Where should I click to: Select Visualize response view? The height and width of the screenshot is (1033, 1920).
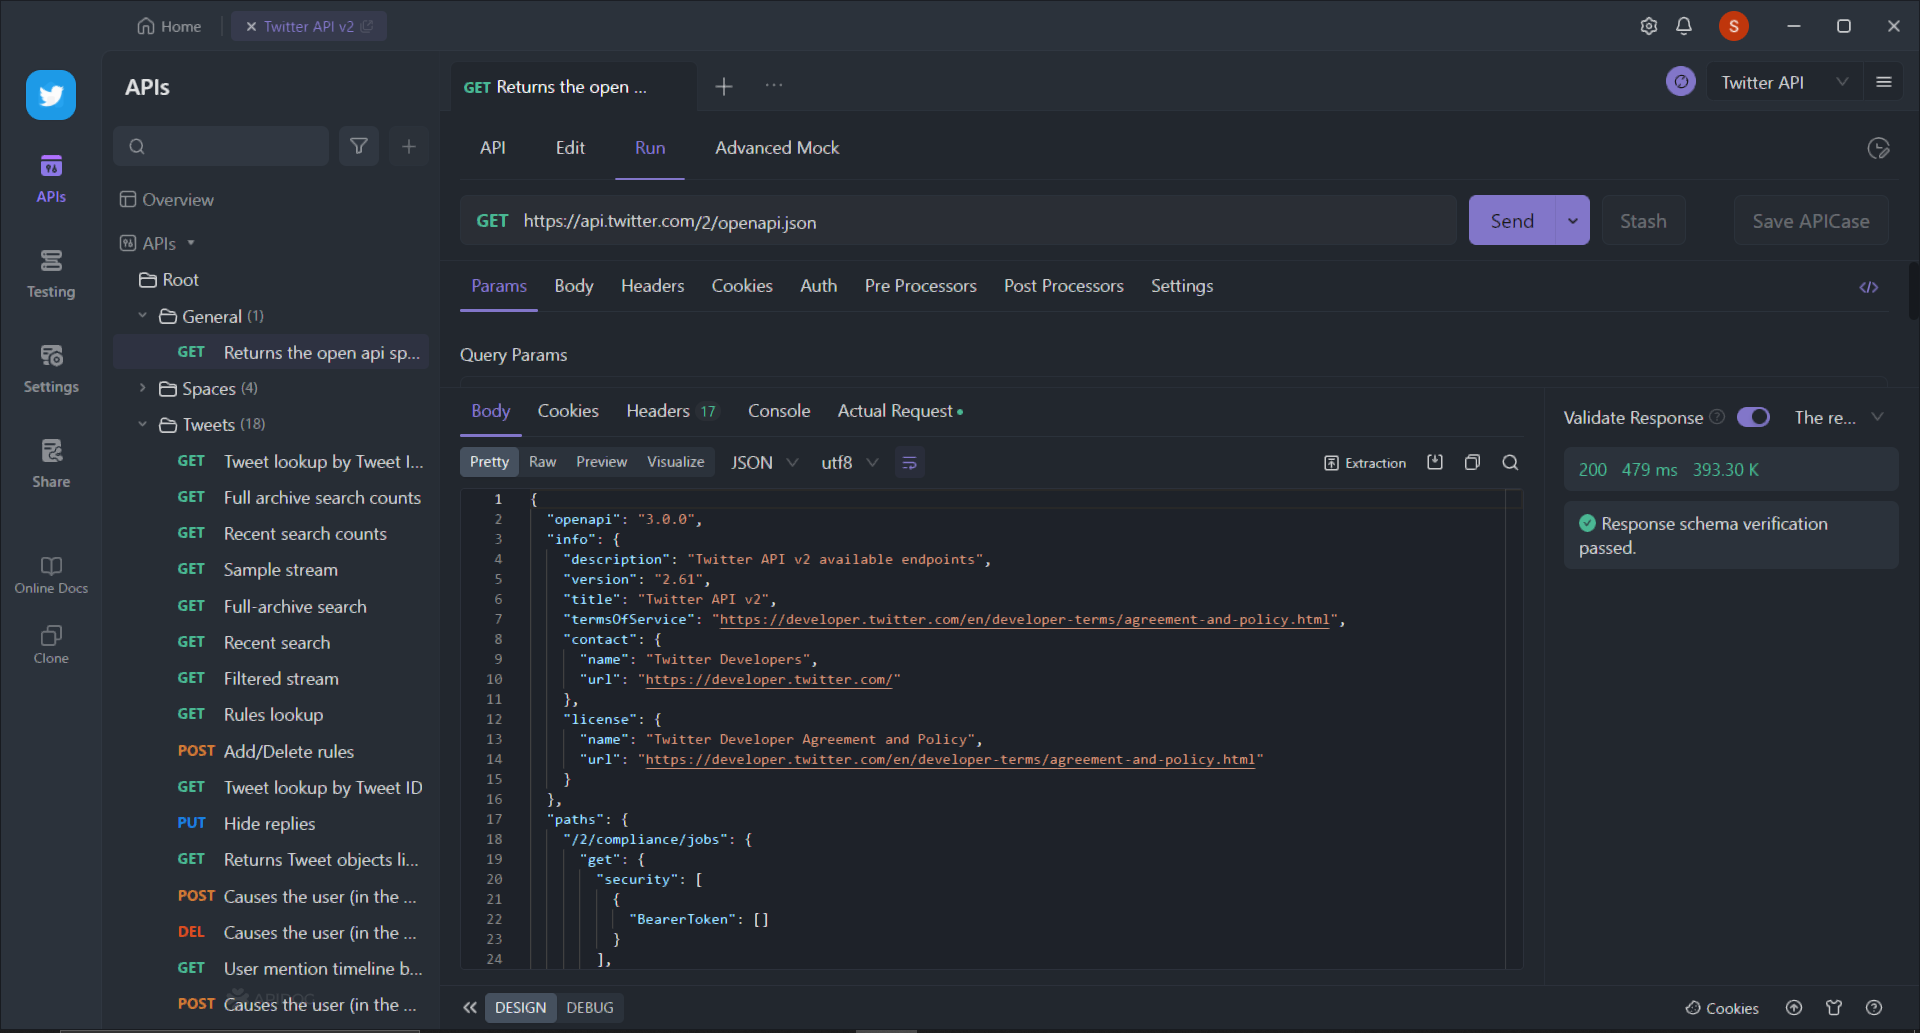pyautogui.click(x=676, y=462)
